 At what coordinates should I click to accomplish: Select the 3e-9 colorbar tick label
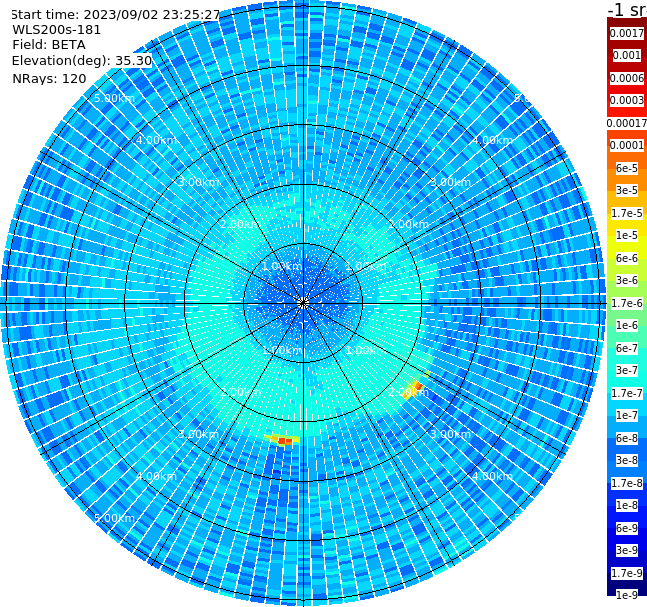click(626, 550)
